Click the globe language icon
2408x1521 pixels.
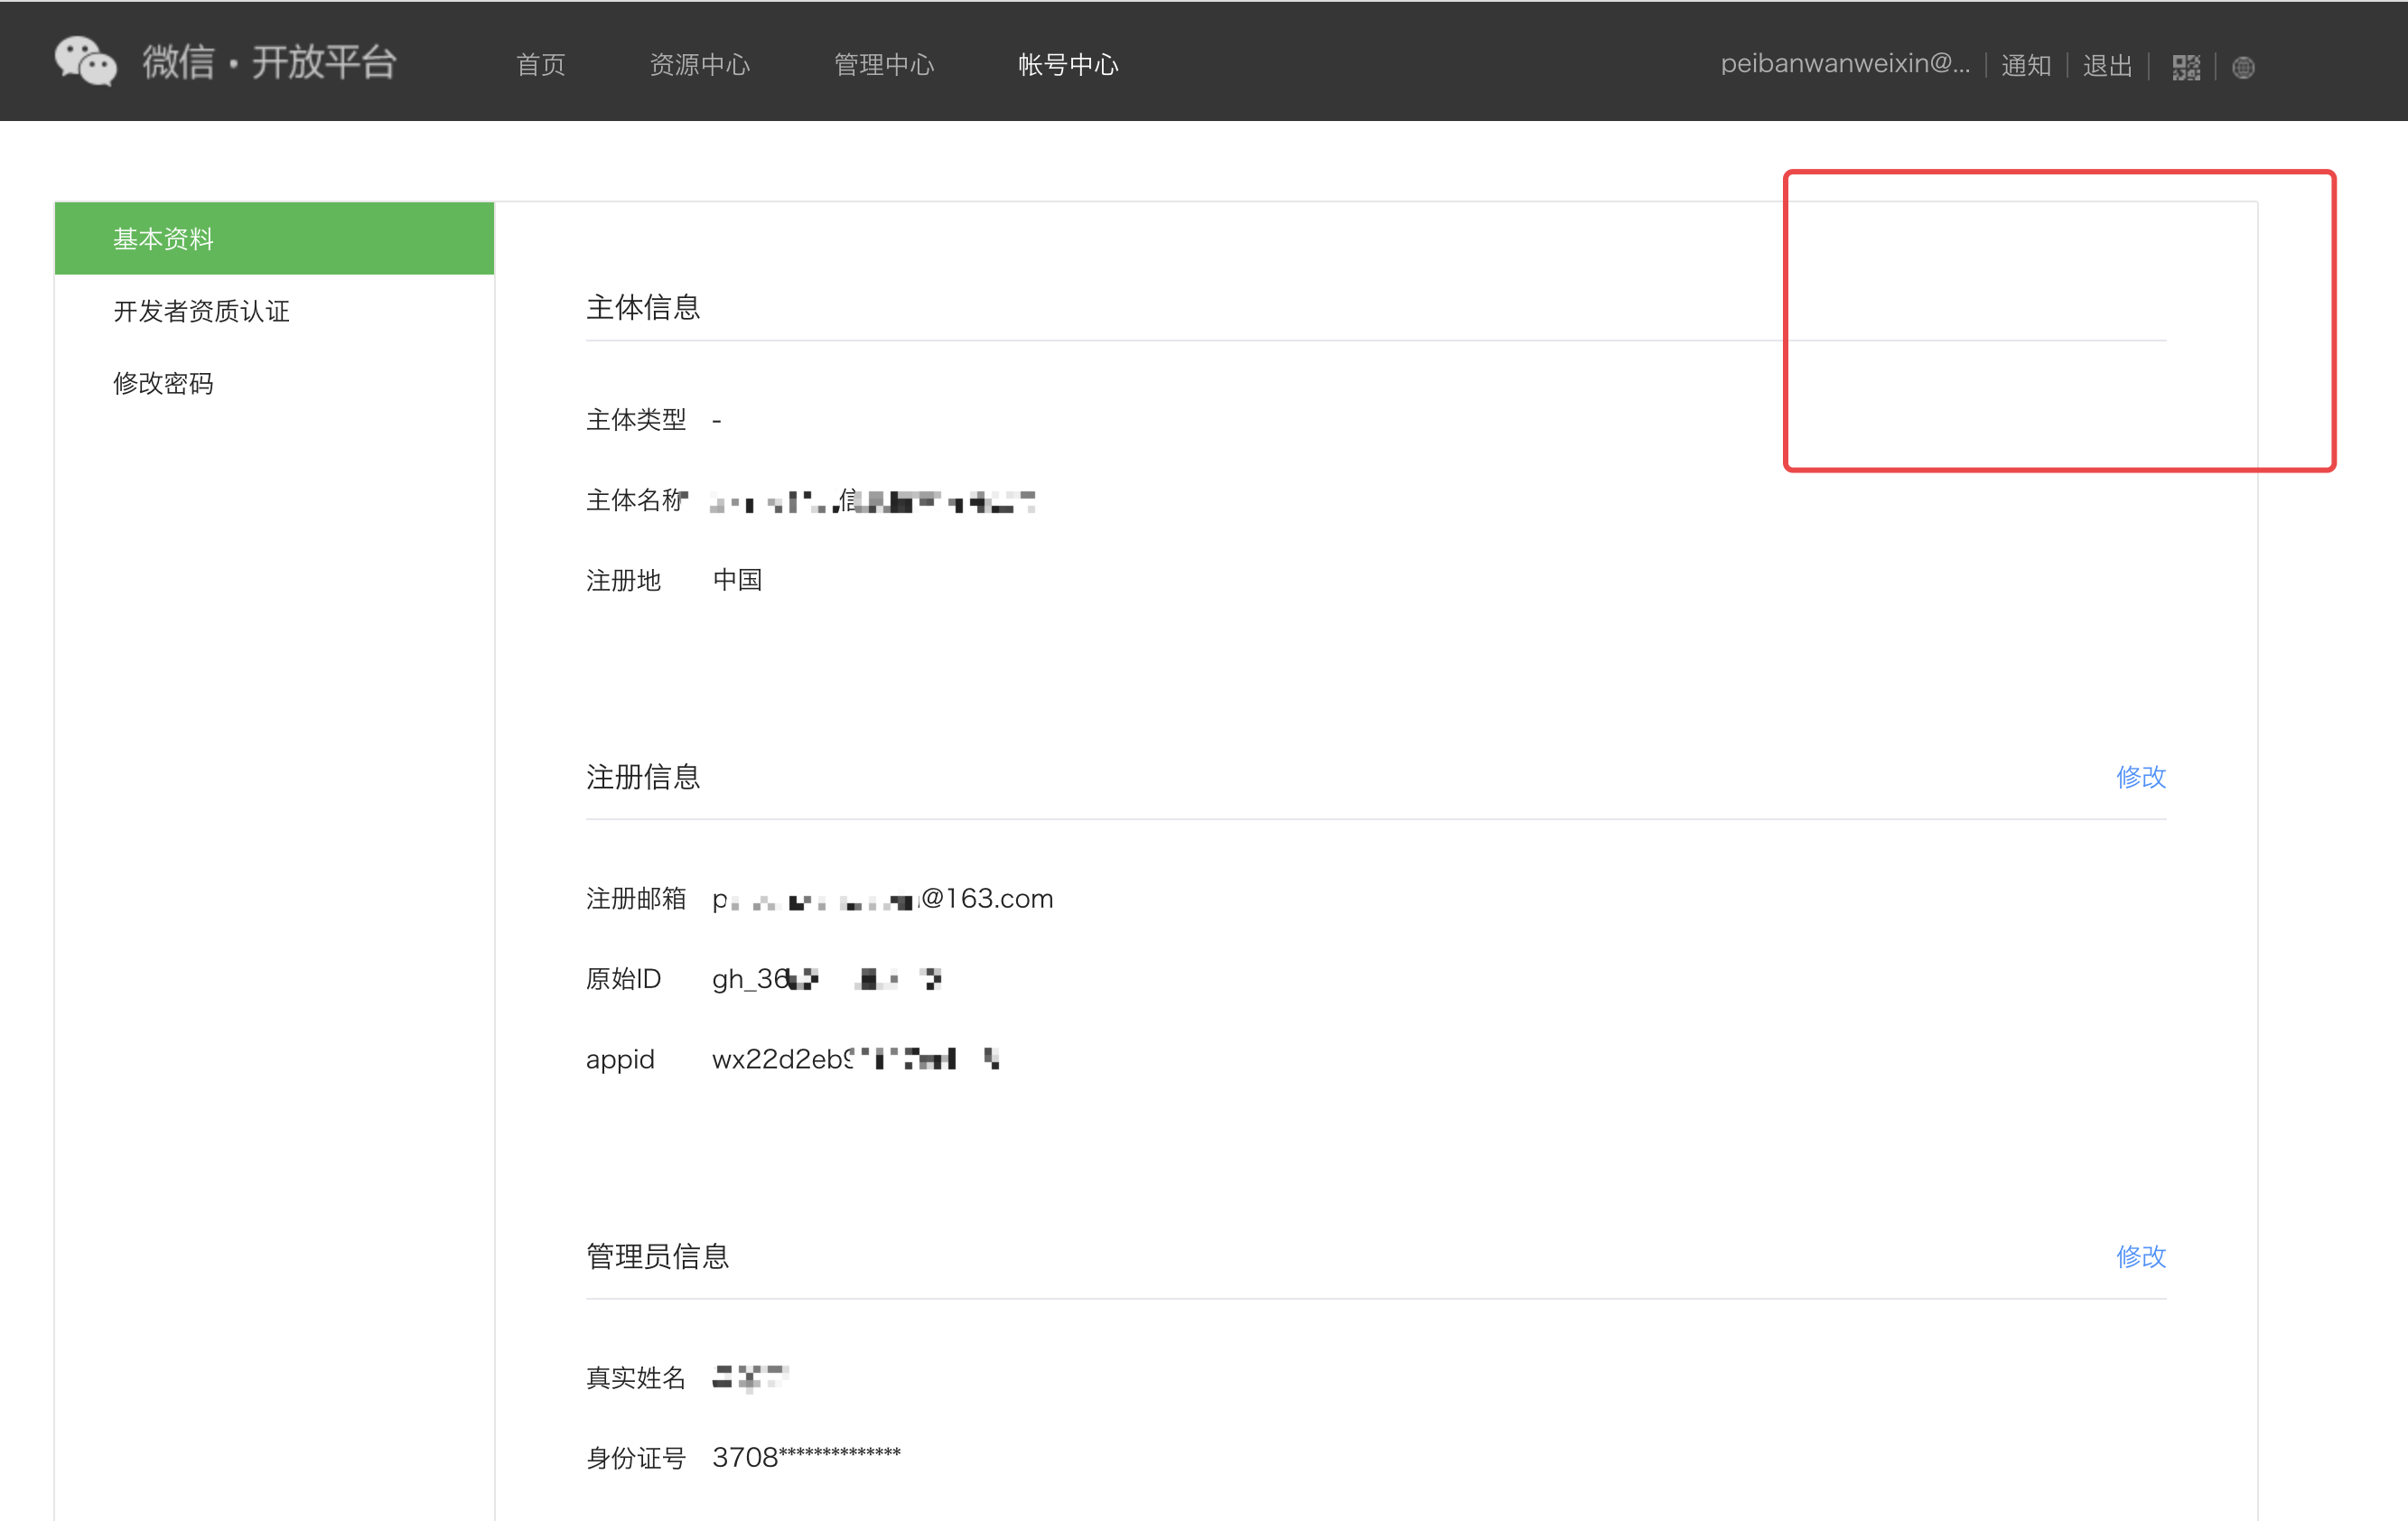pyautogui.click(x=2243, y=67)
